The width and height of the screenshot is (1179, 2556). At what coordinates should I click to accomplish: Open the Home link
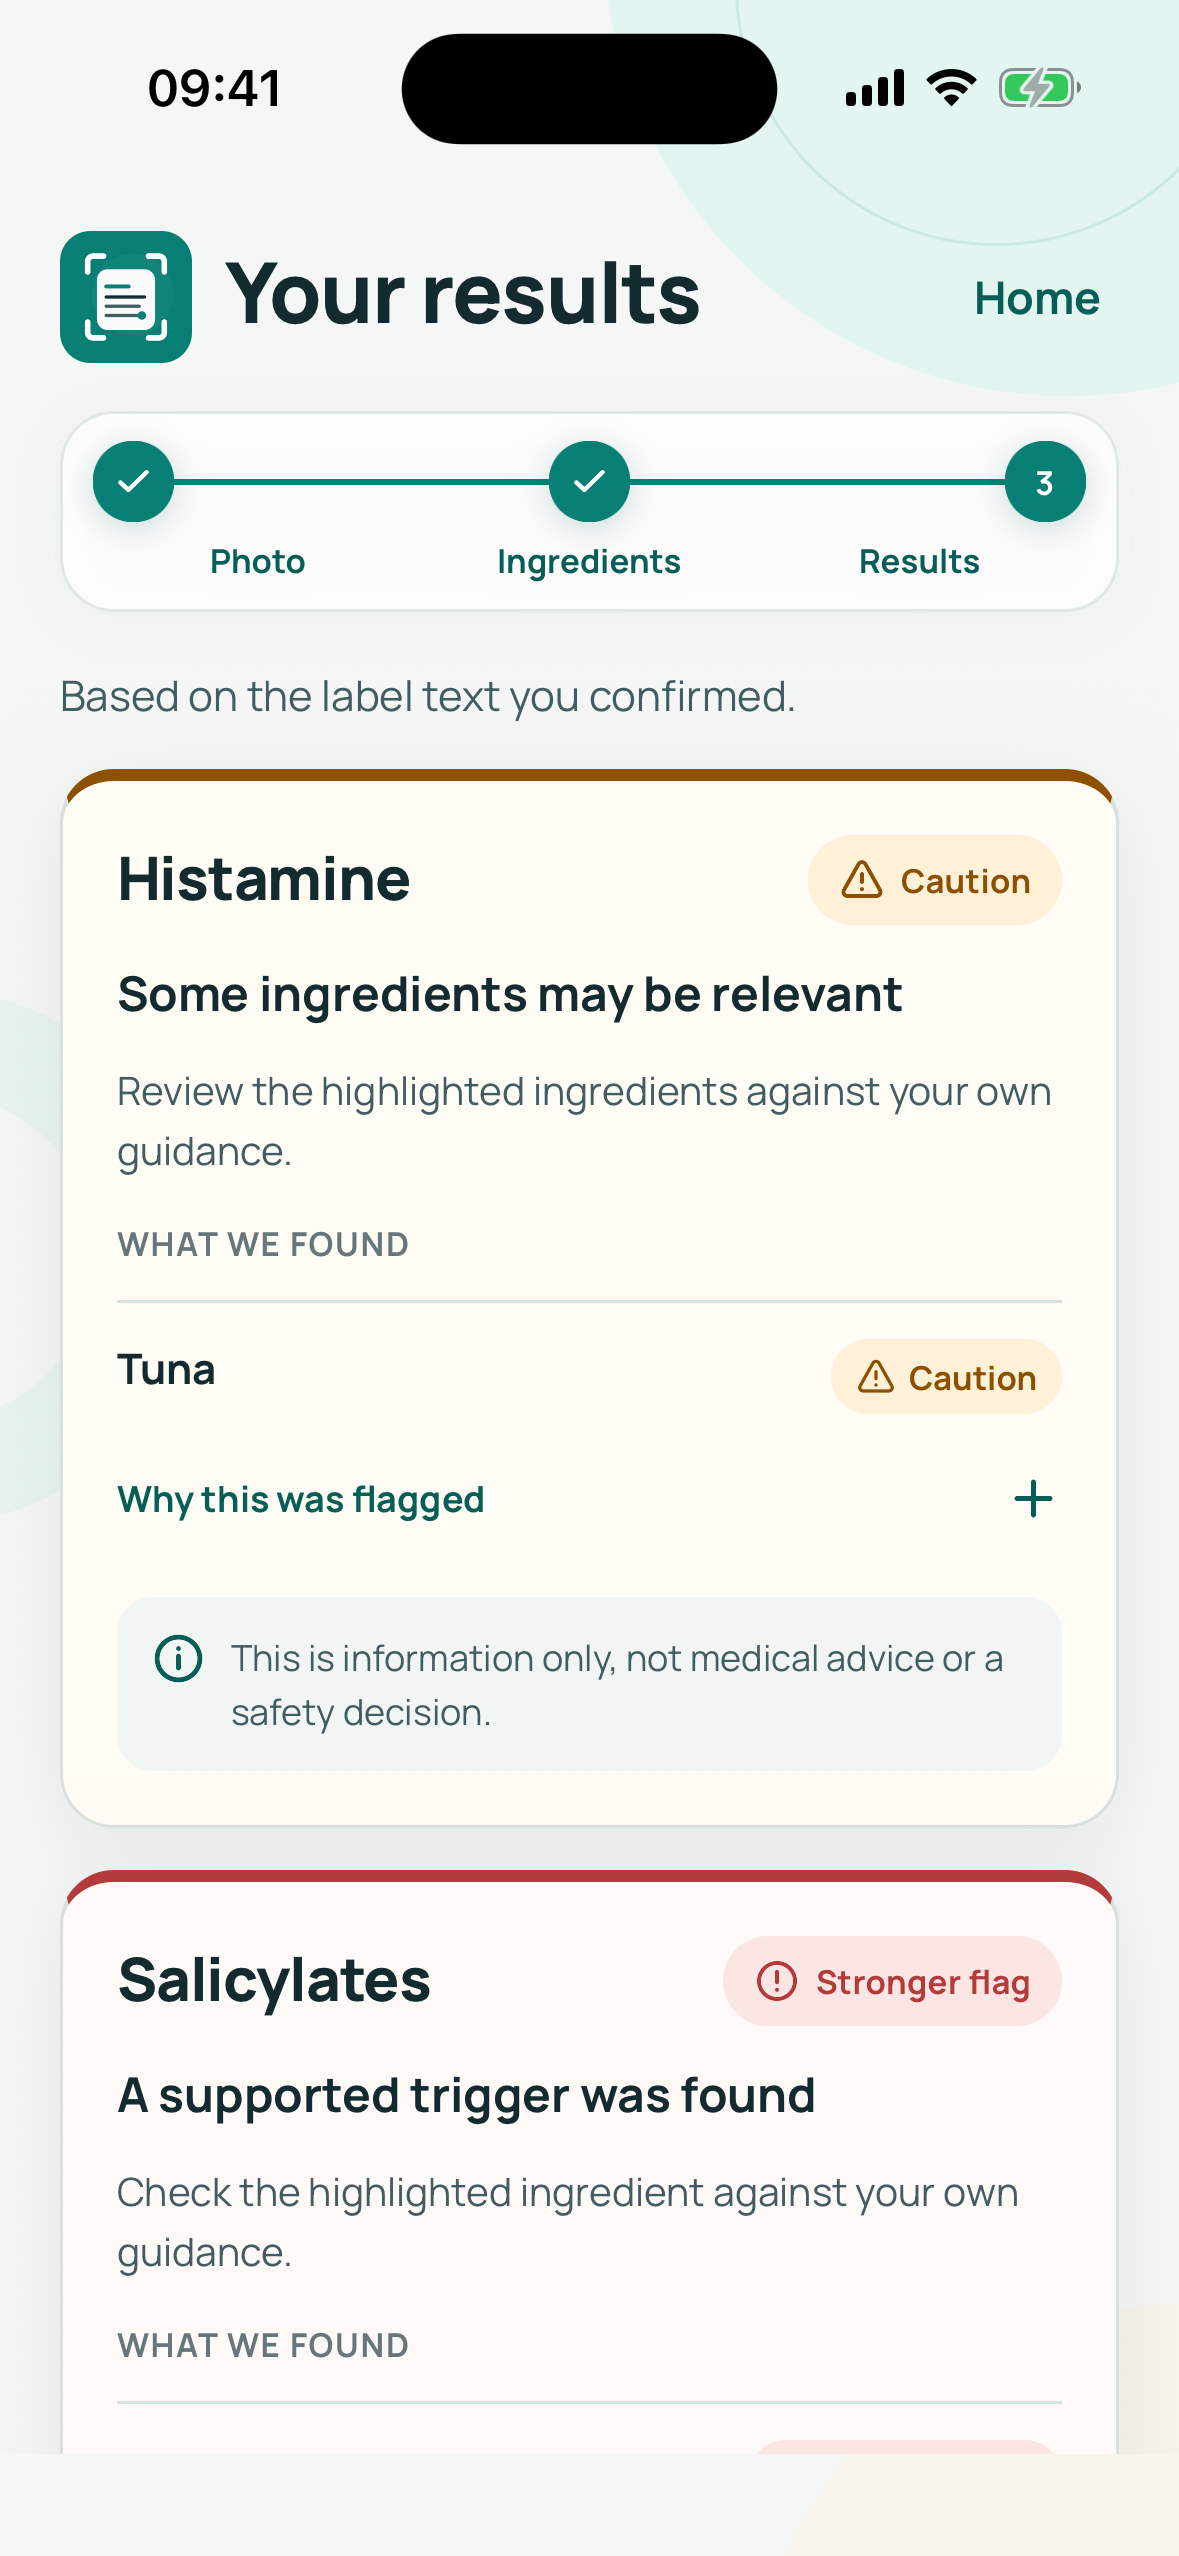[1037, 298]
